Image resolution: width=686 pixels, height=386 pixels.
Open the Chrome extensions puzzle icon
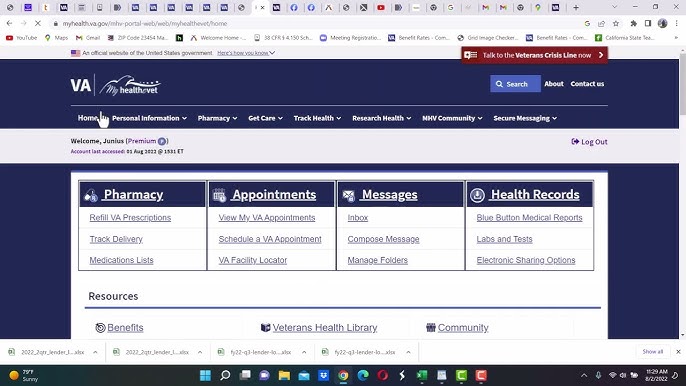634,23
